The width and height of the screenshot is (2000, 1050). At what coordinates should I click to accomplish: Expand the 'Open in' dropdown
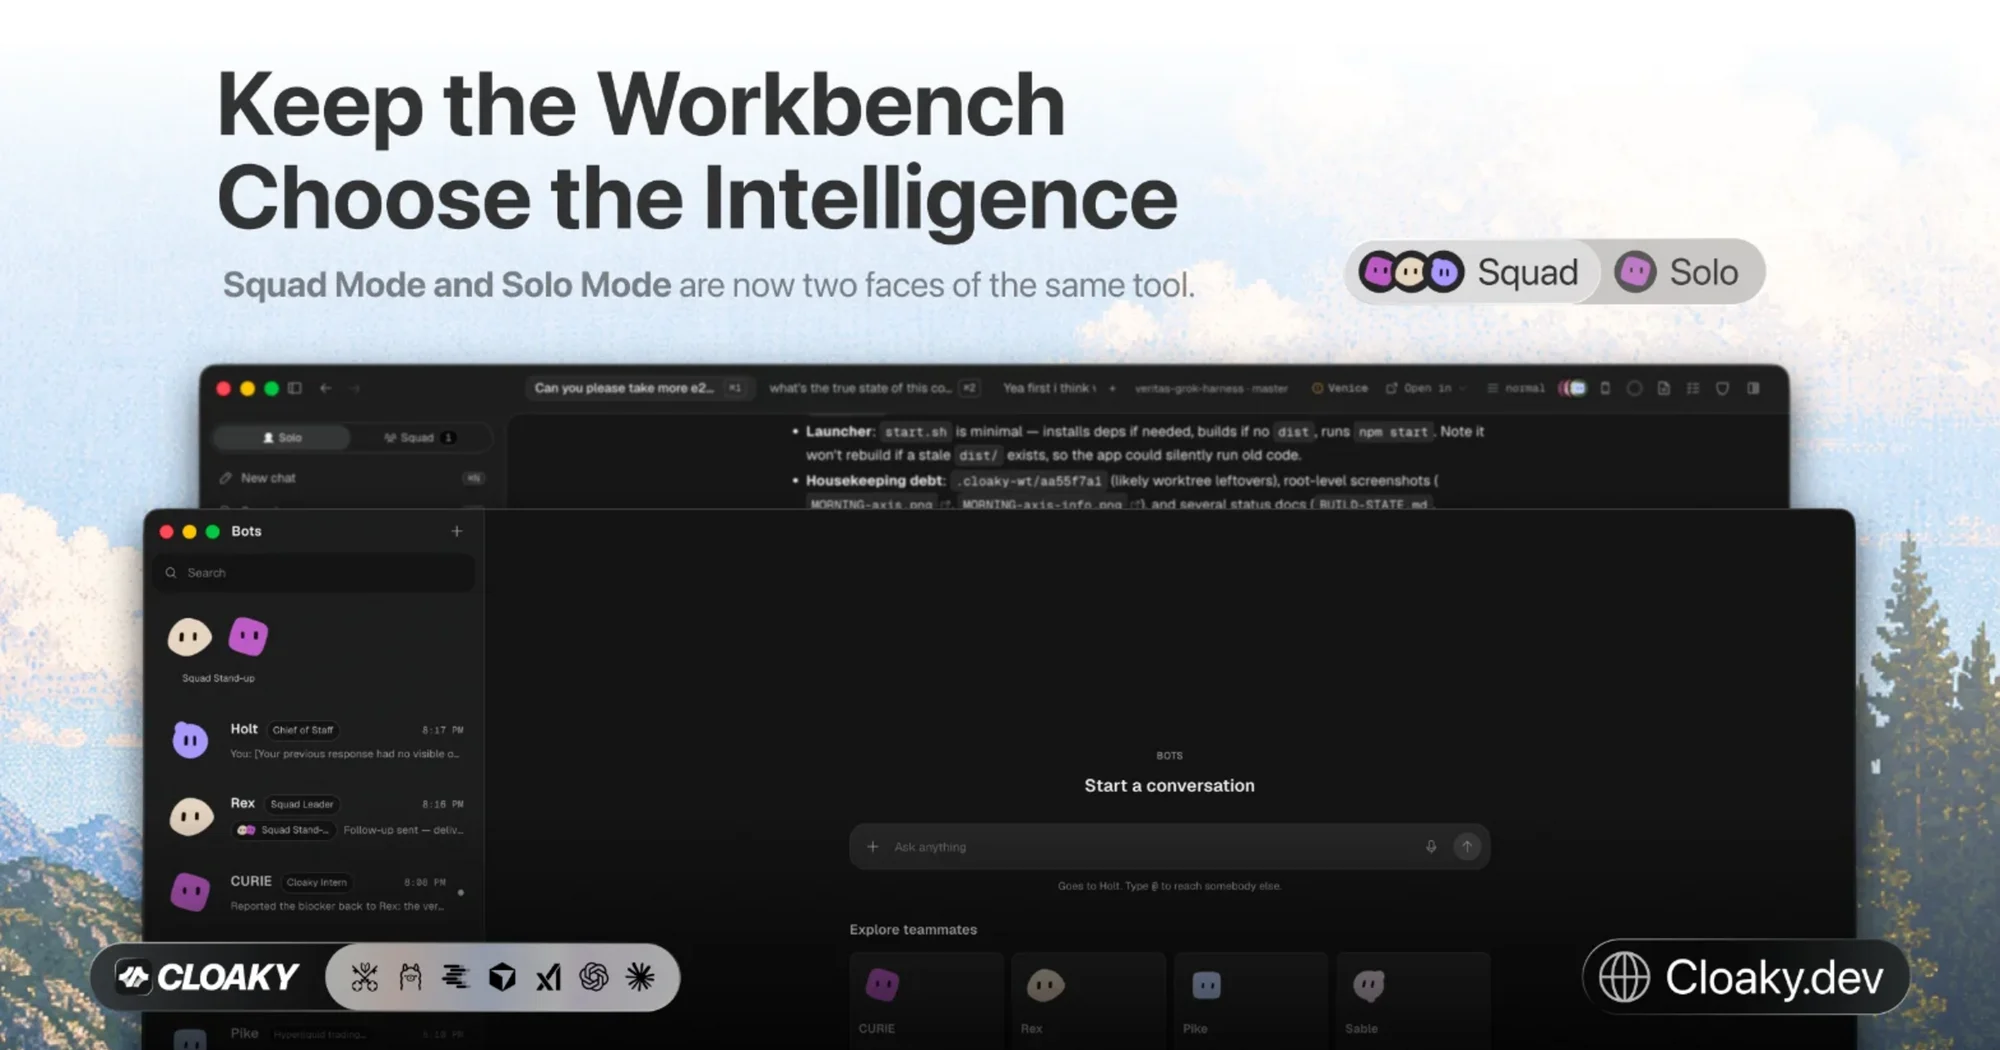1426,388
